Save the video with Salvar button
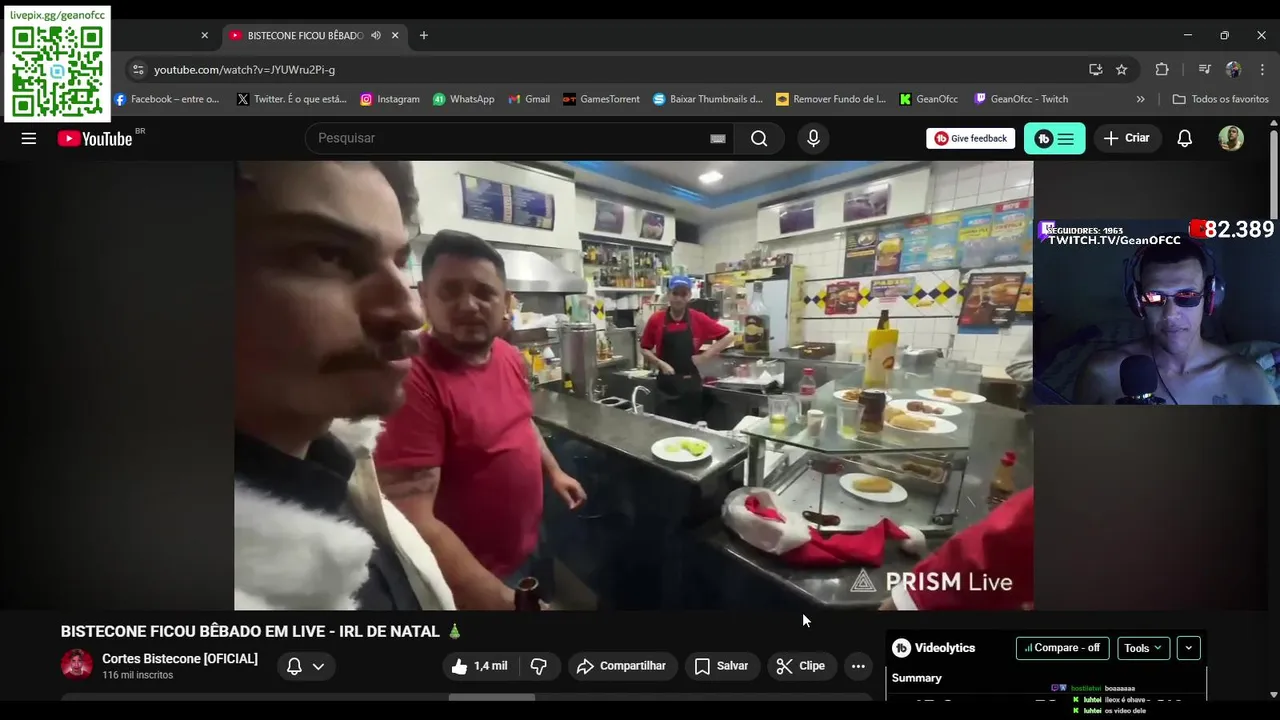 click(x=722, y=666)
